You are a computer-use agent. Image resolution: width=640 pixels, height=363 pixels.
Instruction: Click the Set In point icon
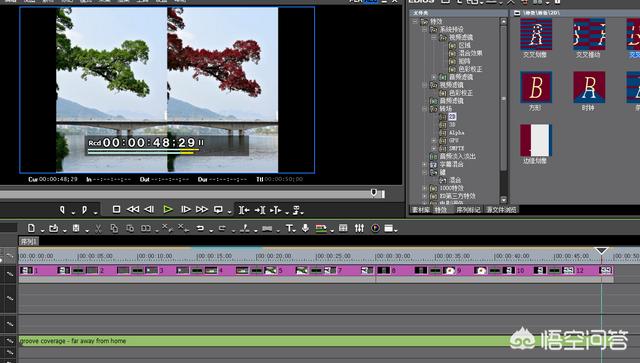[x=62, y=209]
